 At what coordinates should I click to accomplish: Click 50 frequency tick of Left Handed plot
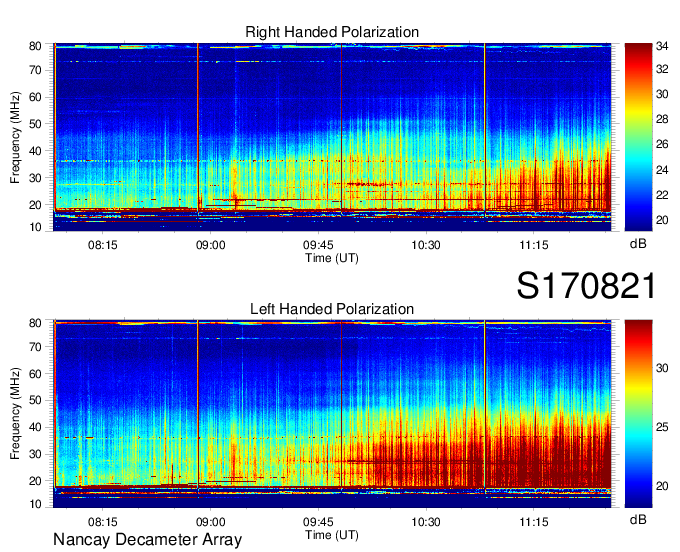pos(35,400)
